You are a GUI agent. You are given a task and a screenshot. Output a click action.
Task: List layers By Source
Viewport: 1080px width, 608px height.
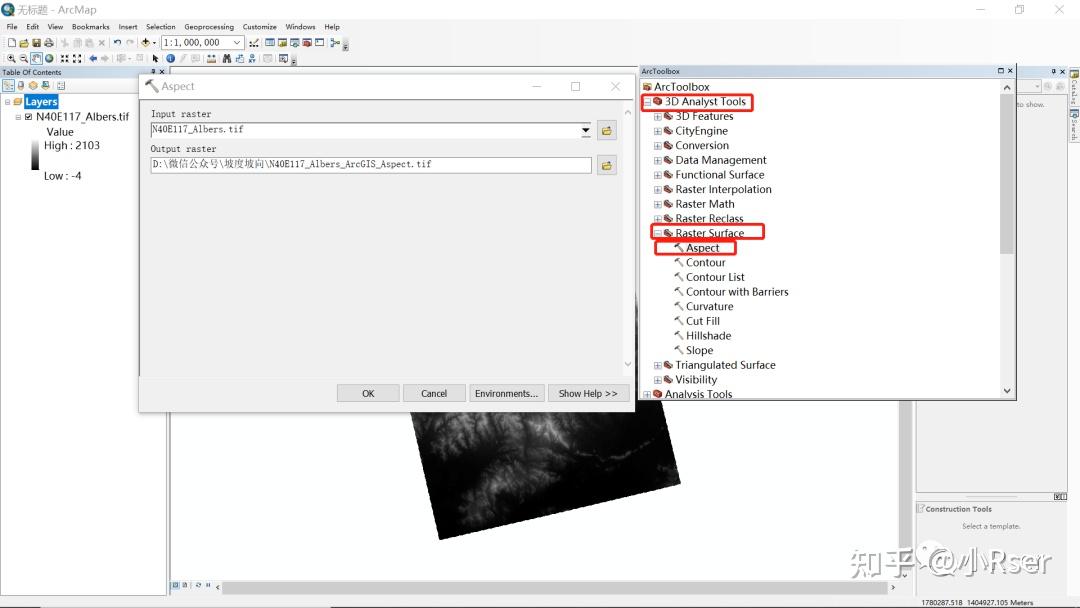pyautogui.click(x=21, y=85)
